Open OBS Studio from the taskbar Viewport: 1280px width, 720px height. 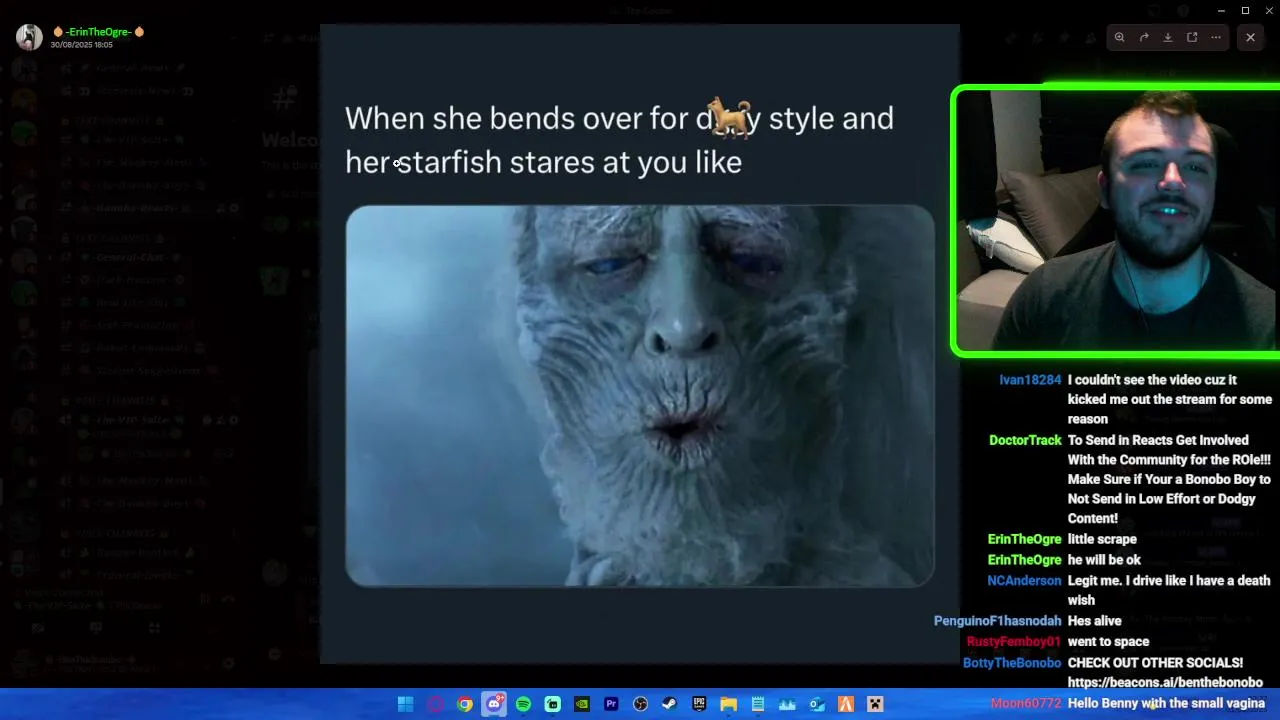(641, 704)
